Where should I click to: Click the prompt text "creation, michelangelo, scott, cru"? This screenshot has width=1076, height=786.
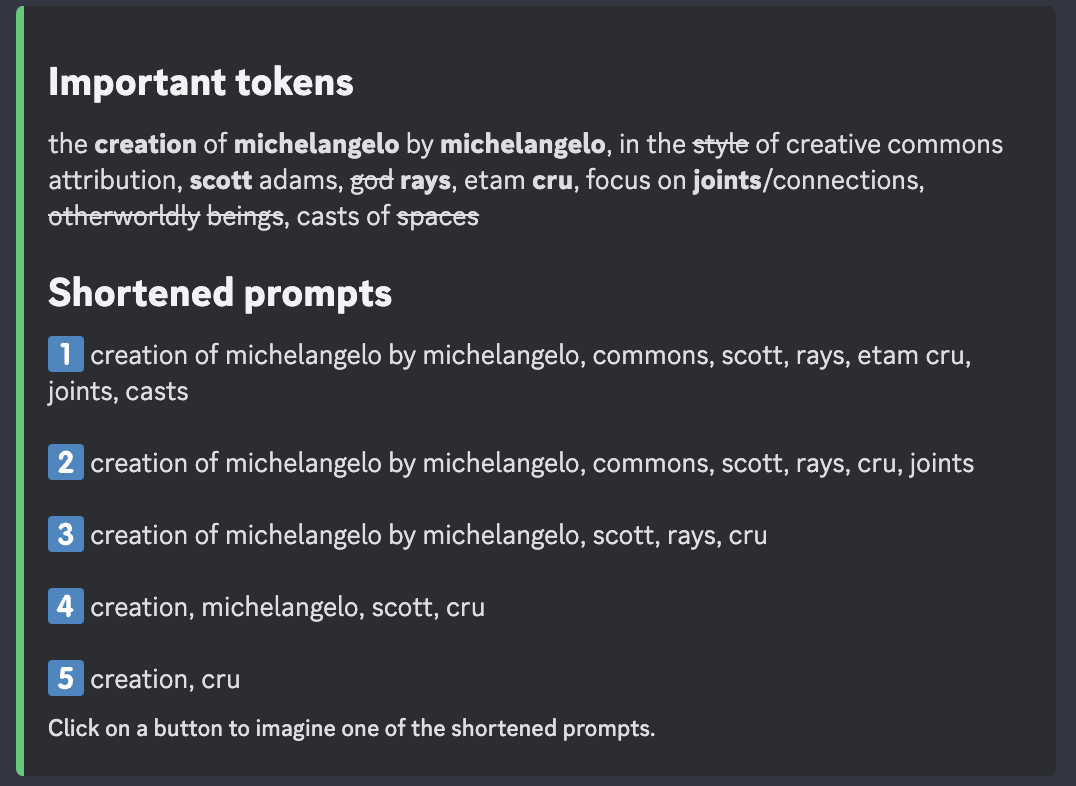288,608
